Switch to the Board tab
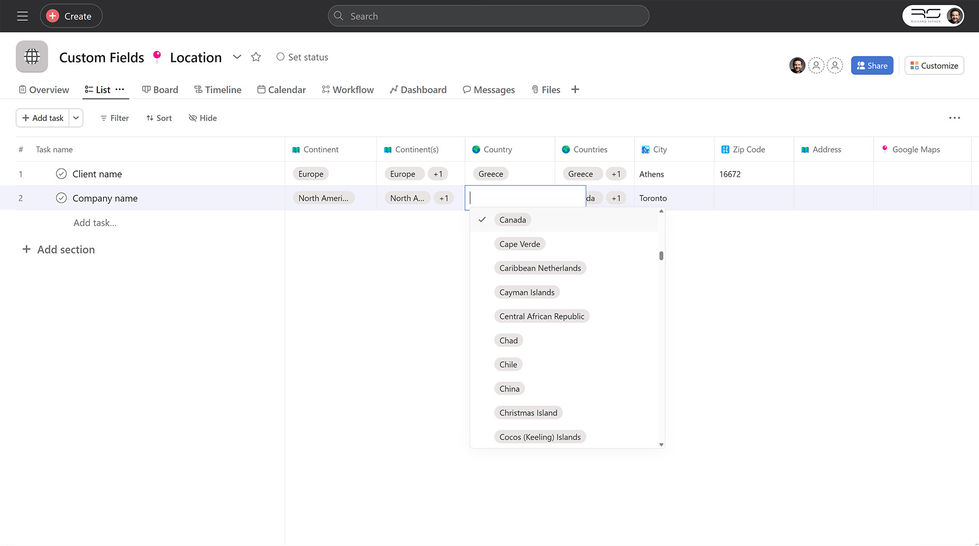 [x=160, y=89]
